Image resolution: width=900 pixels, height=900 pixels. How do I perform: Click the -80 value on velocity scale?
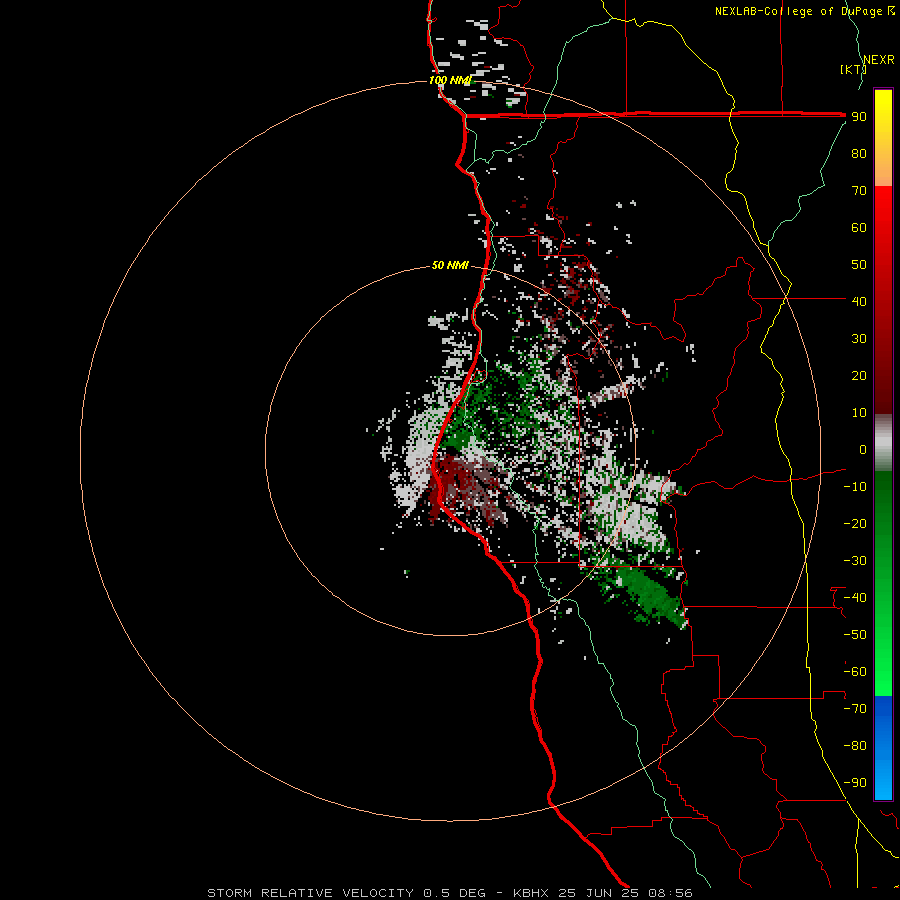tap(855, 746)
